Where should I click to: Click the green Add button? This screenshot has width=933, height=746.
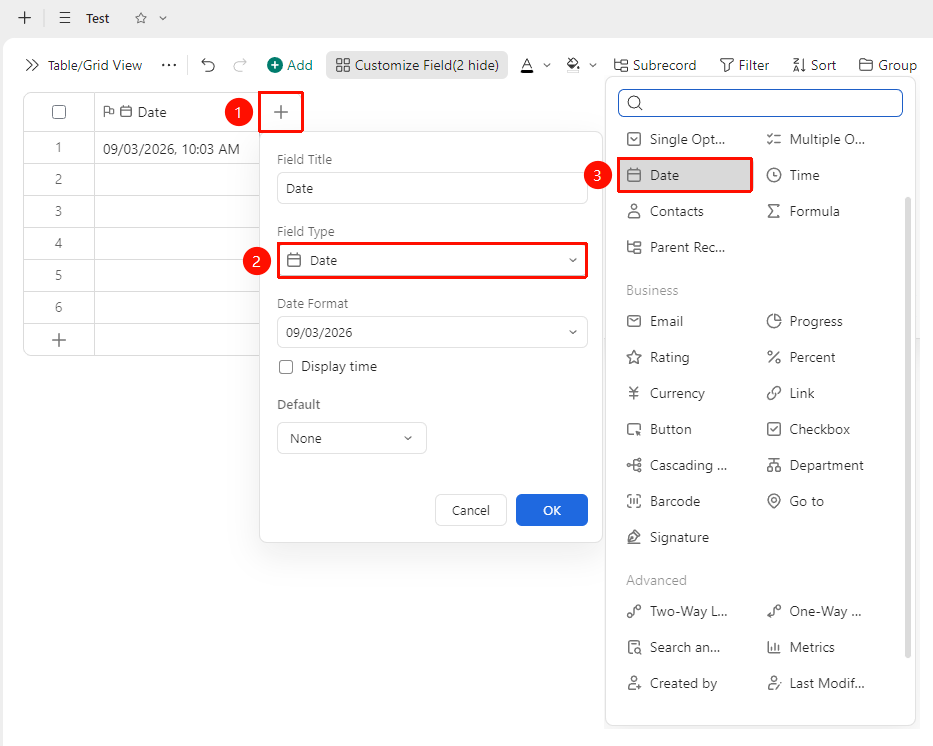point(290,65)
